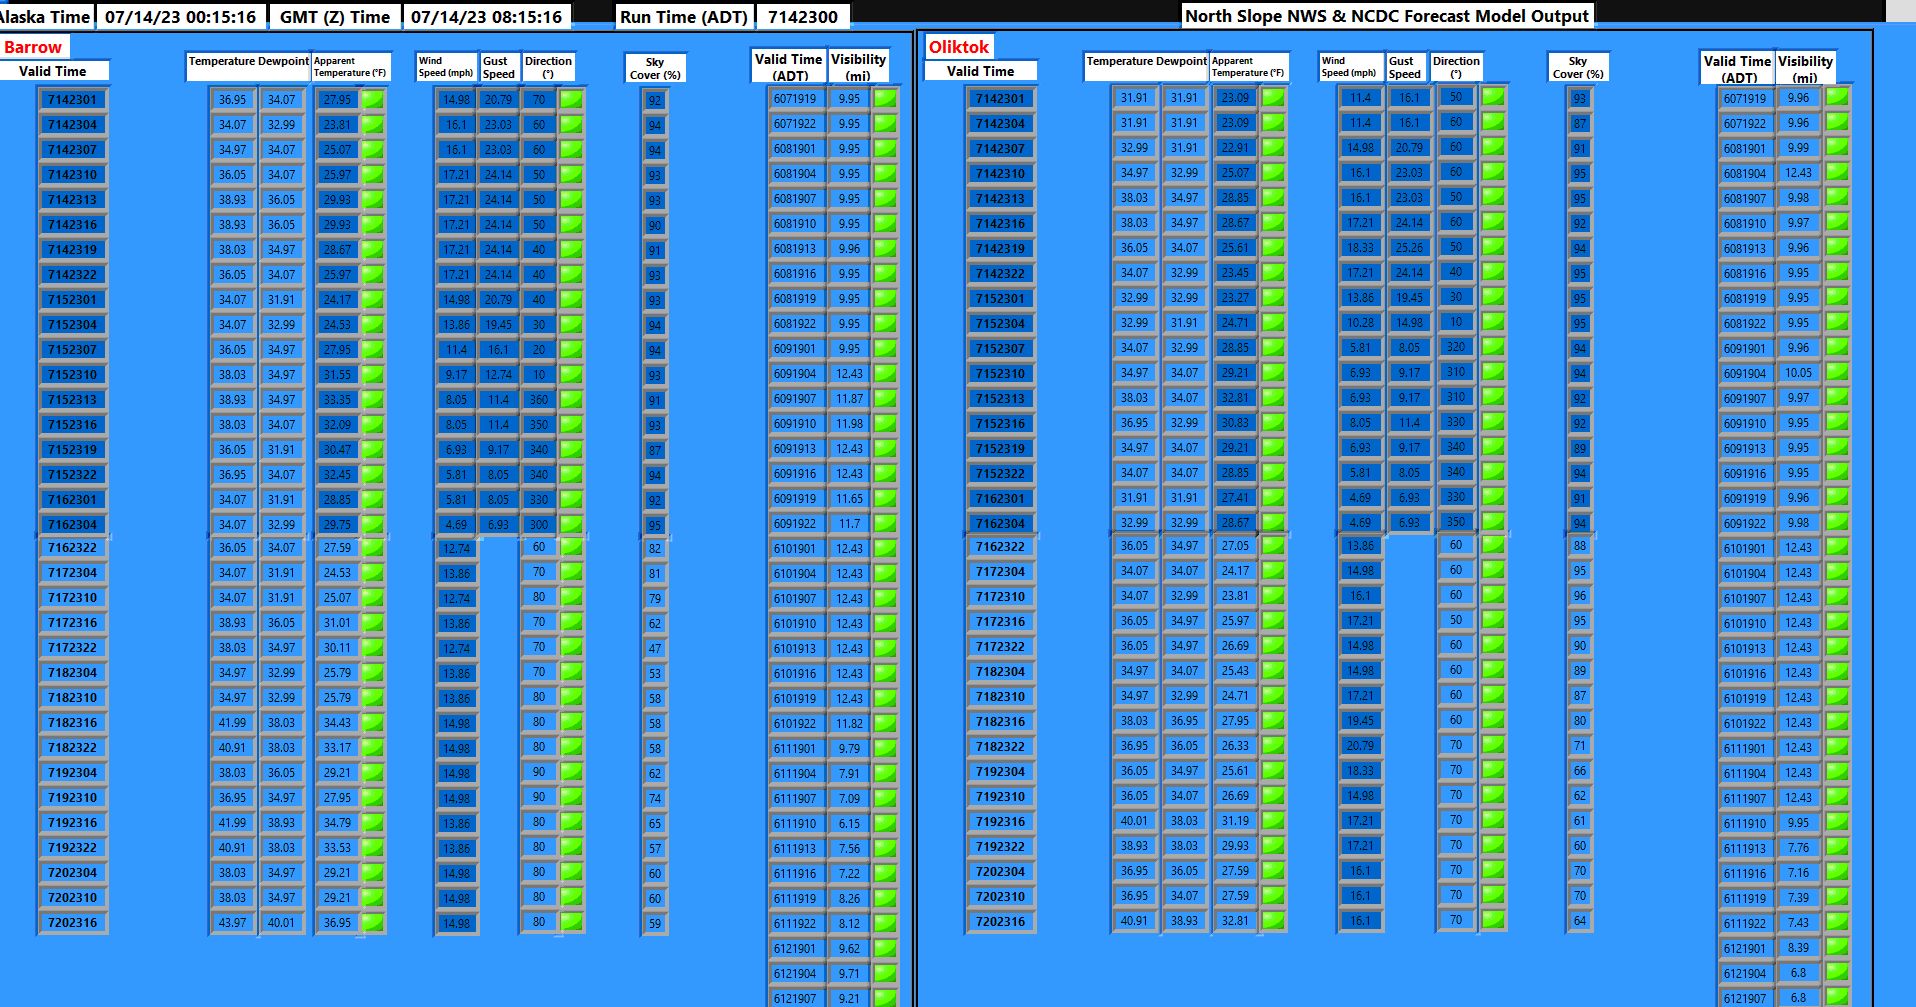Viewport: 1916px width, 1007px height.
Task: Click Oliktok wind speed value 20.79 in row 7182322
Action: (1360, 745)
